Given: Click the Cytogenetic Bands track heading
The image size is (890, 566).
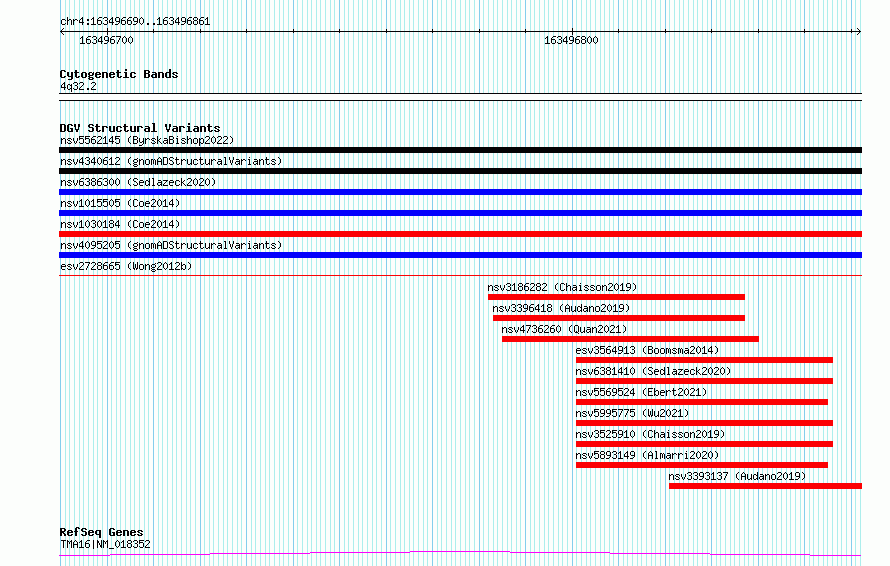Looking at the screenshot, I should point(119,74).
